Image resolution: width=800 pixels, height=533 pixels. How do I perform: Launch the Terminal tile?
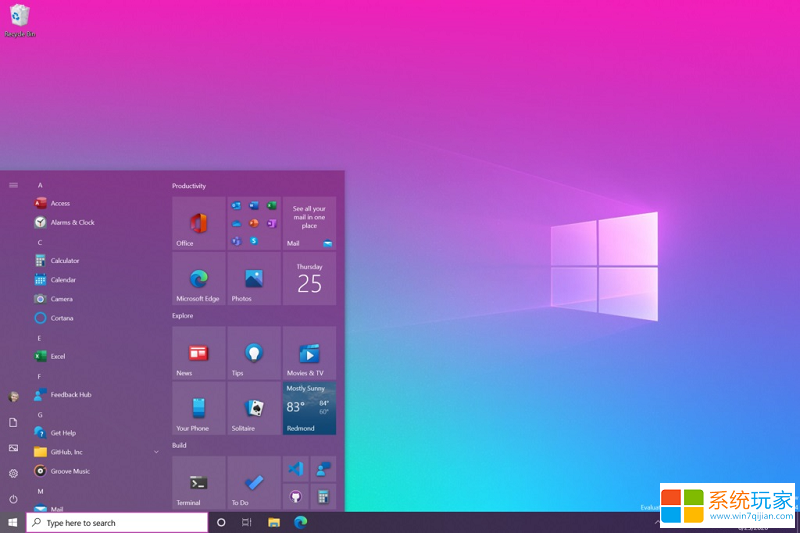(199, 483)
